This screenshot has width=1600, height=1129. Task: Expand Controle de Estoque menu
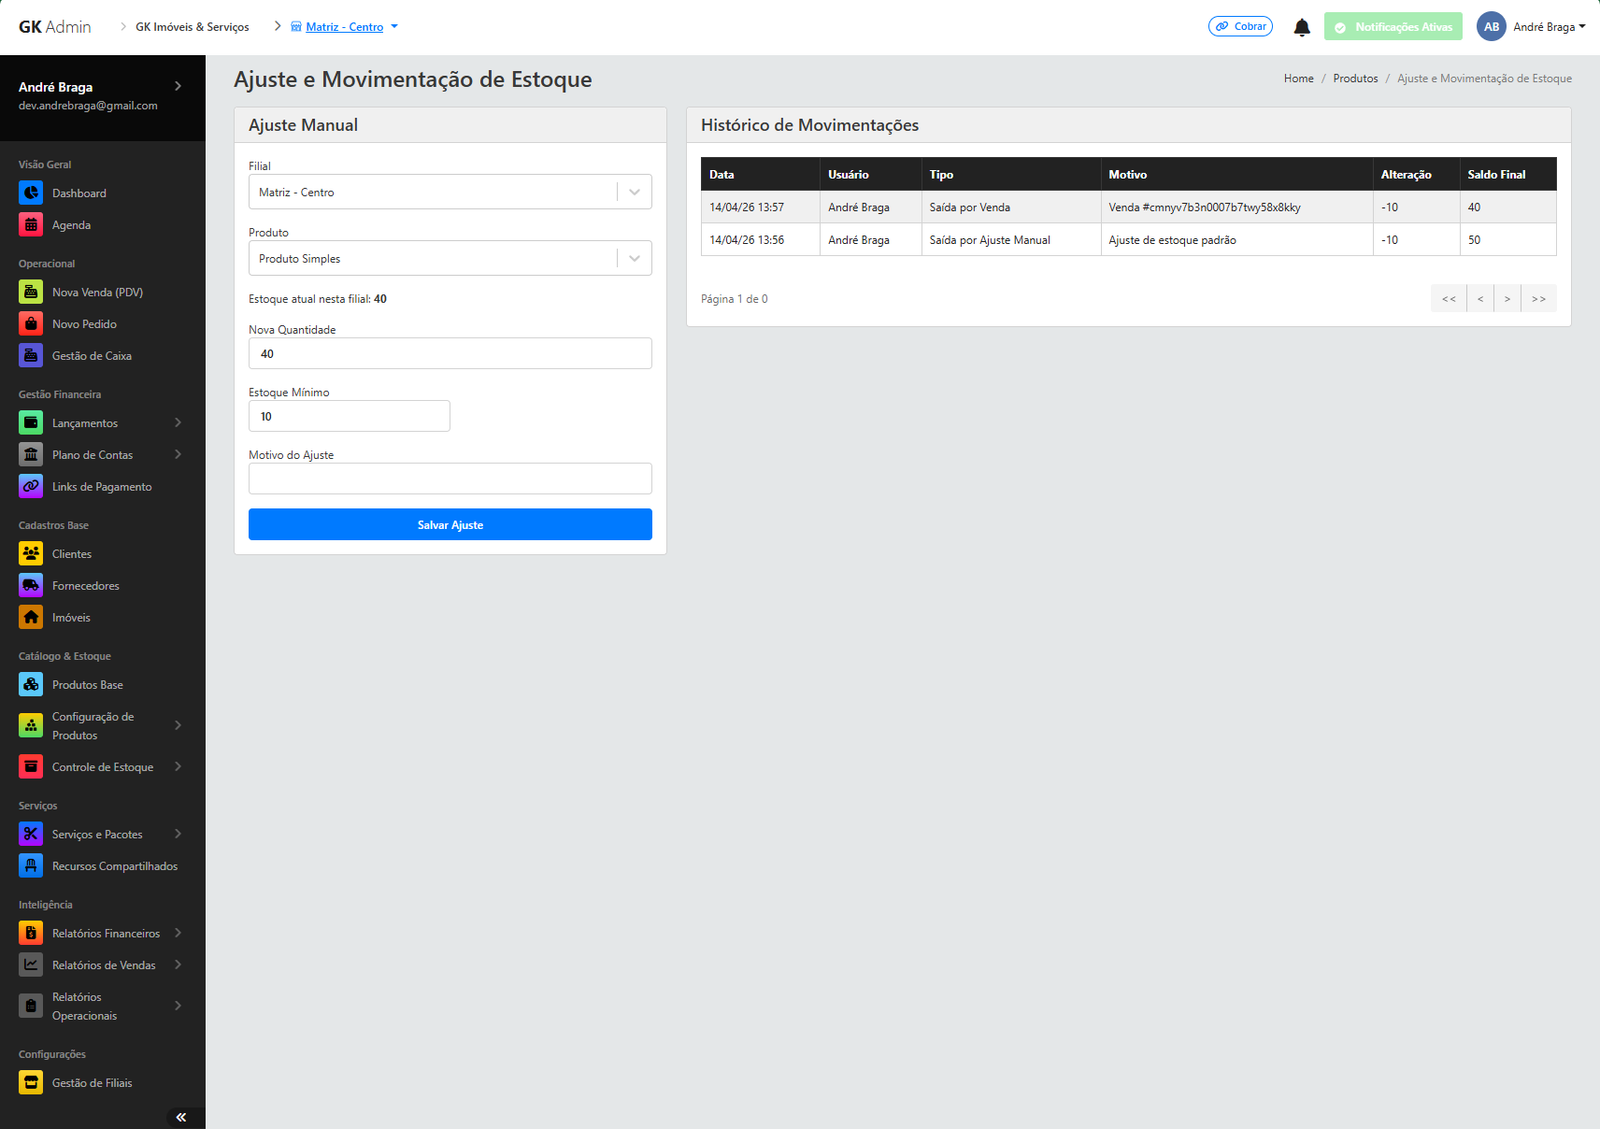pyautogui.click(x=100, y=767)
